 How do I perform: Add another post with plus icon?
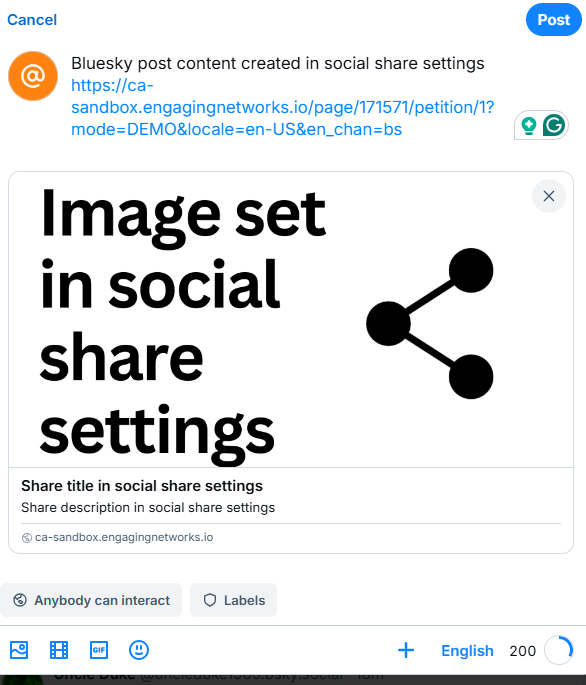pyautogui.click(x=406, y=650)
